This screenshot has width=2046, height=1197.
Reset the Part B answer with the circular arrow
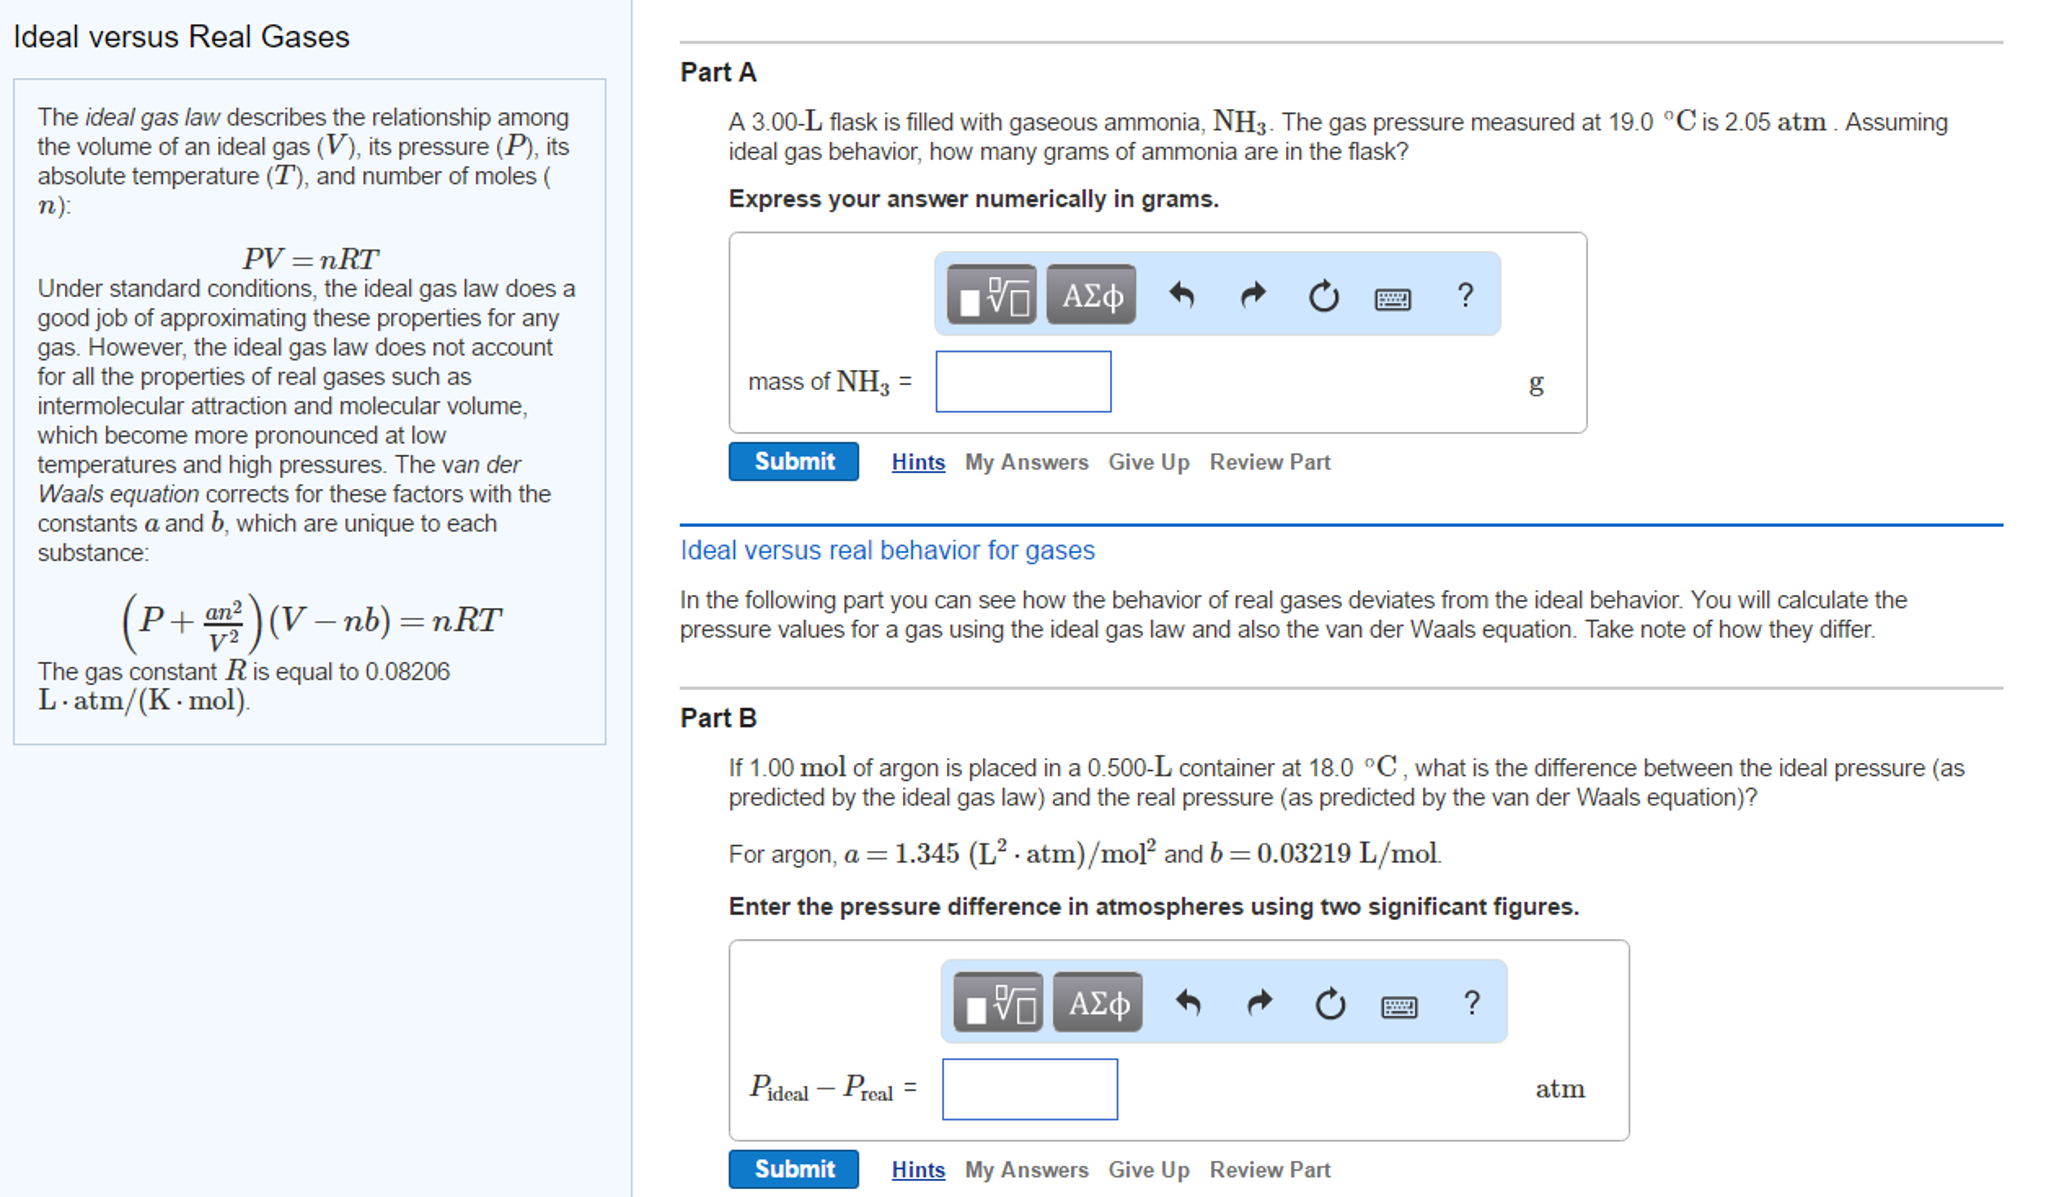(1329, 1003)
